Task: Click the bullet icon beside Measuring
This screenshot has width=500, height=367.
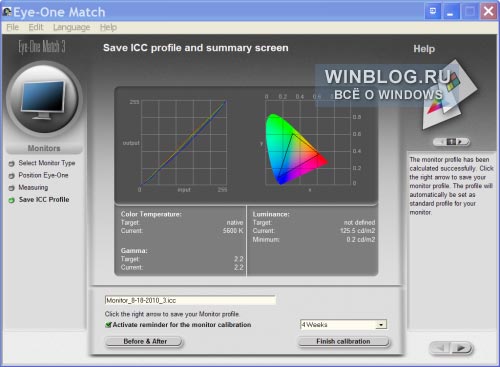Action: [12, 188]
